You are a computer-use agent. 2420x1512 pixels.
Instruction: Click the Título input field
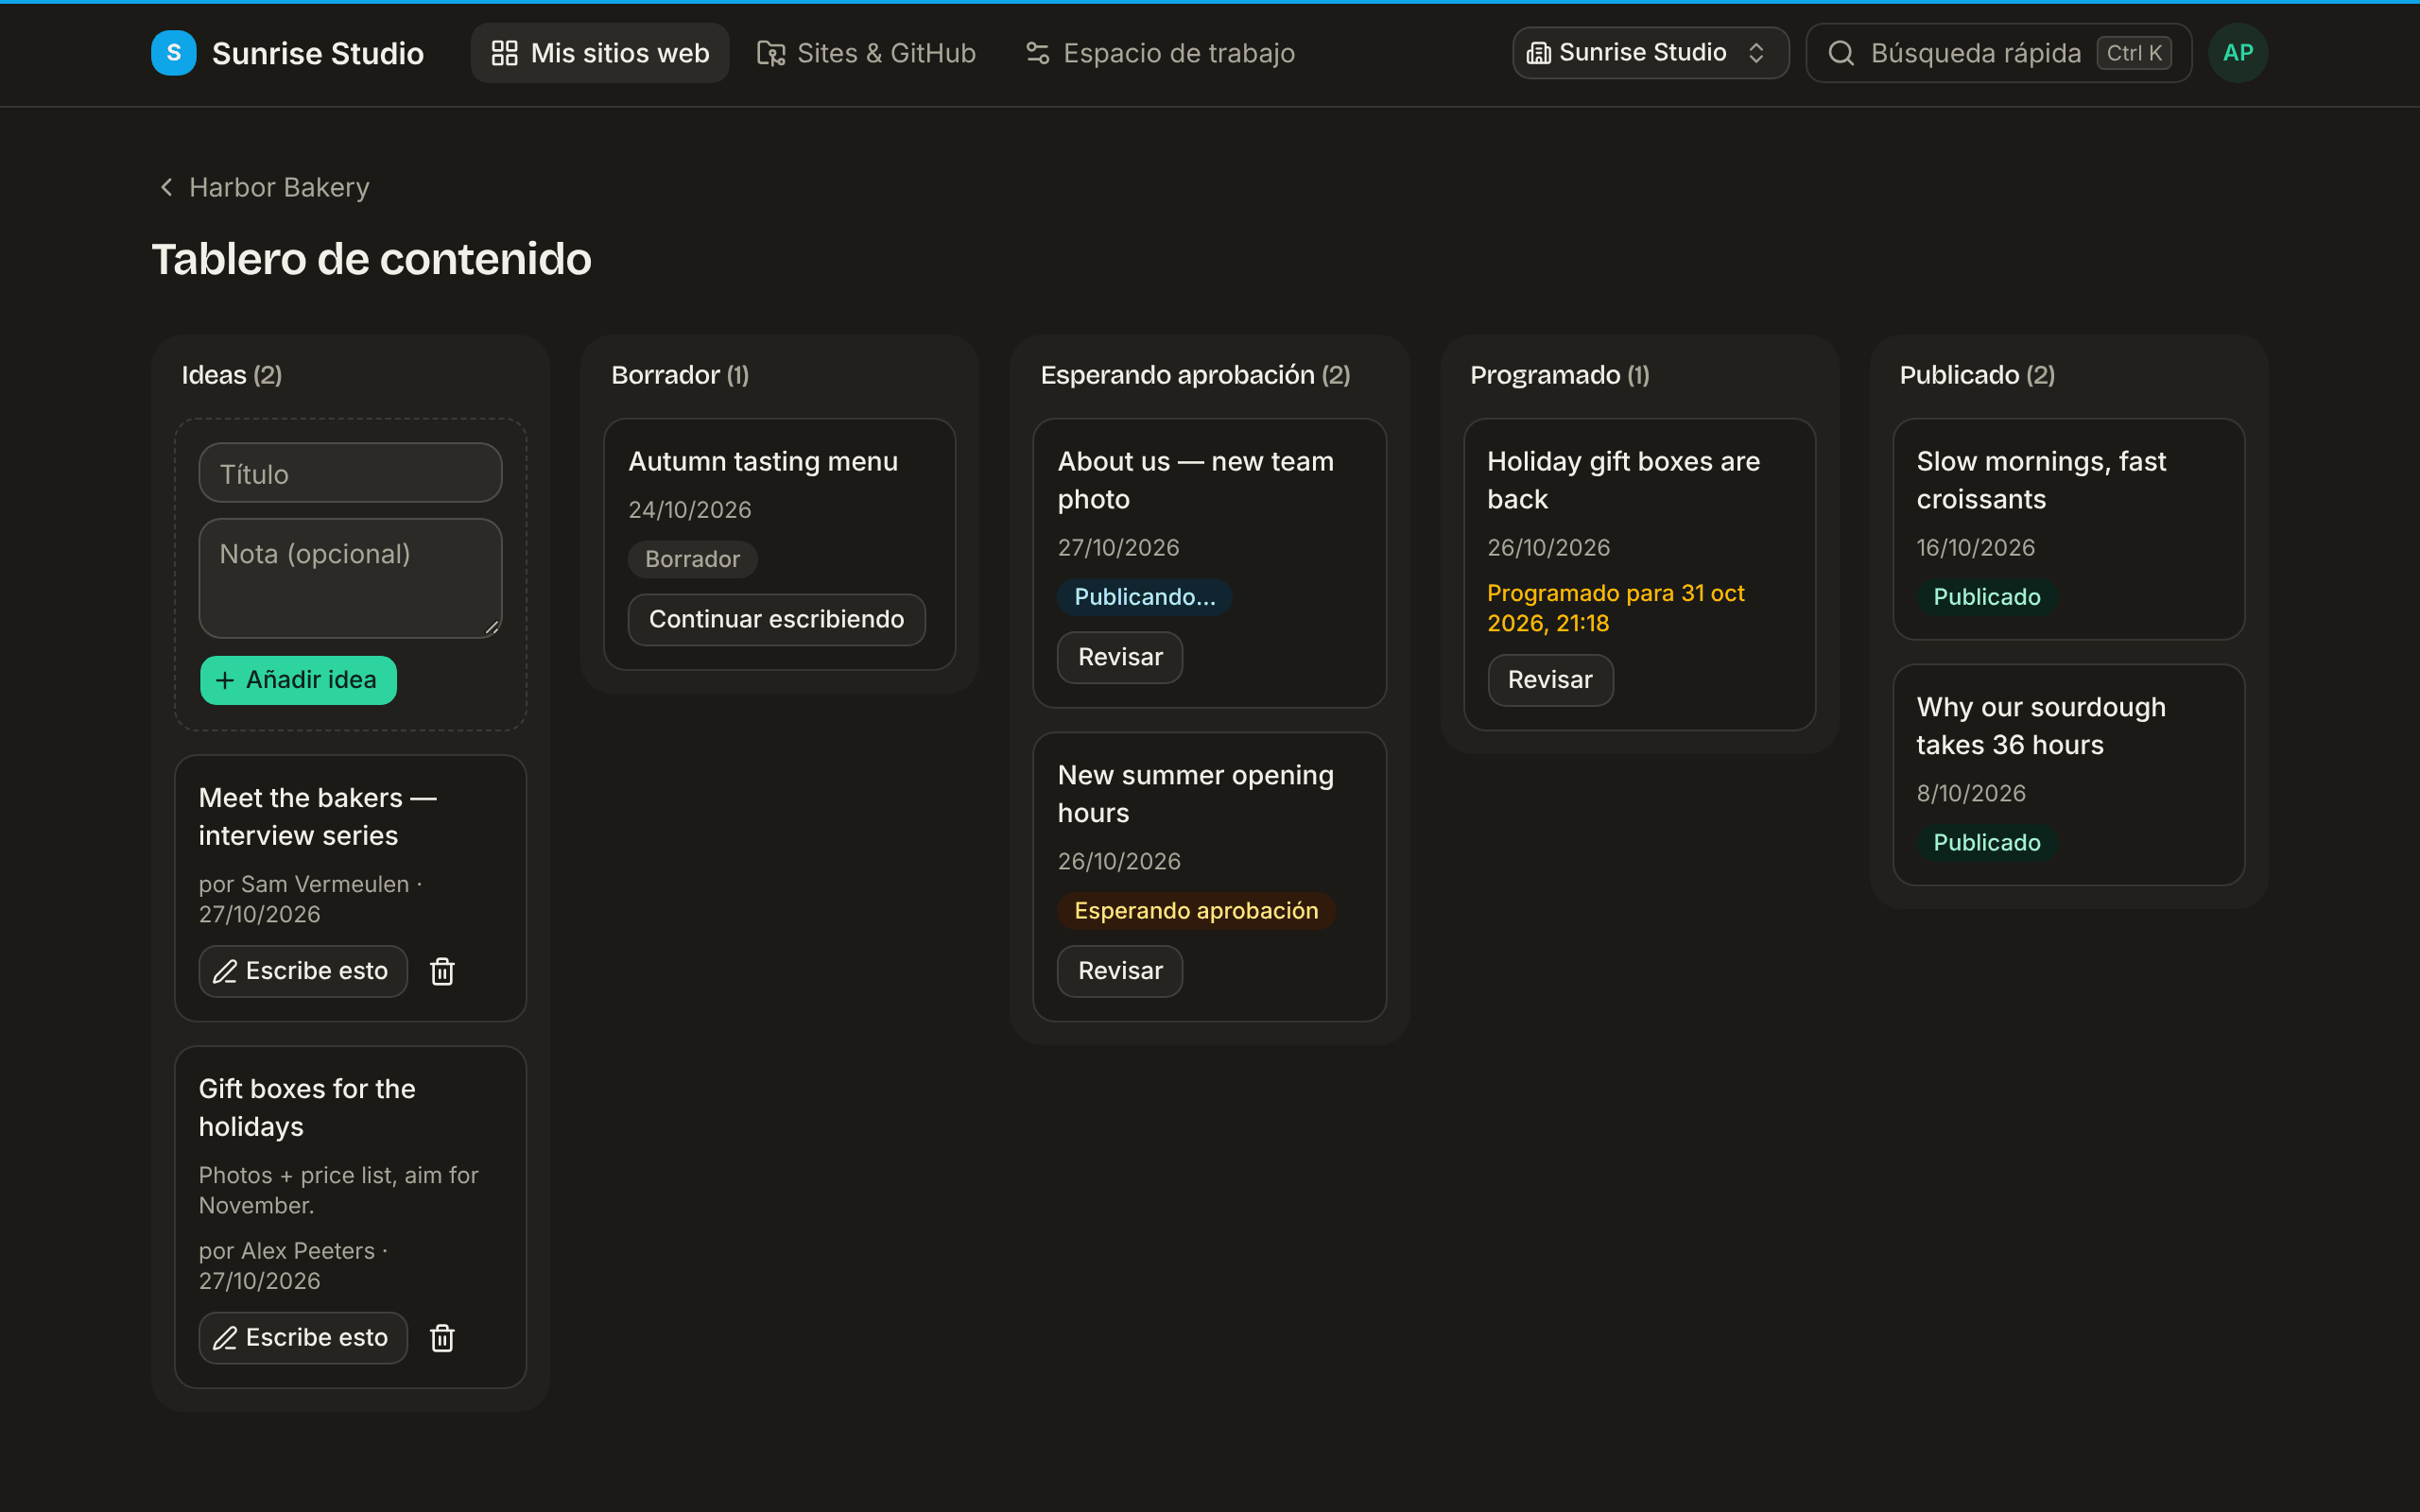coord(350,473)
